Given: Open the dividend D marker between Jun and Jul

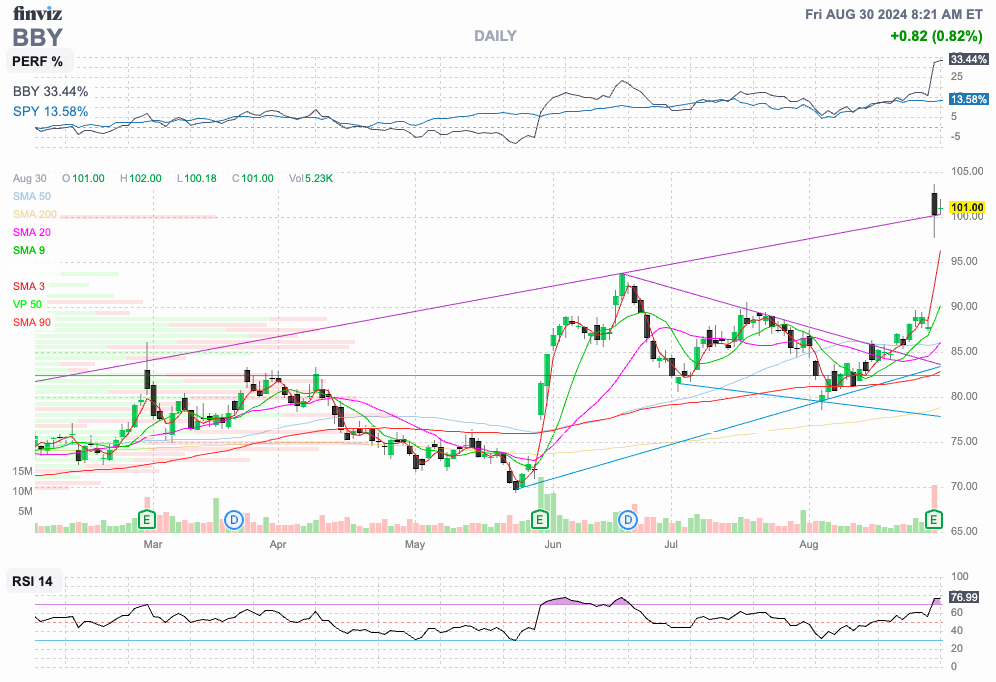Looking at the screenshot, I should (628, 520).
